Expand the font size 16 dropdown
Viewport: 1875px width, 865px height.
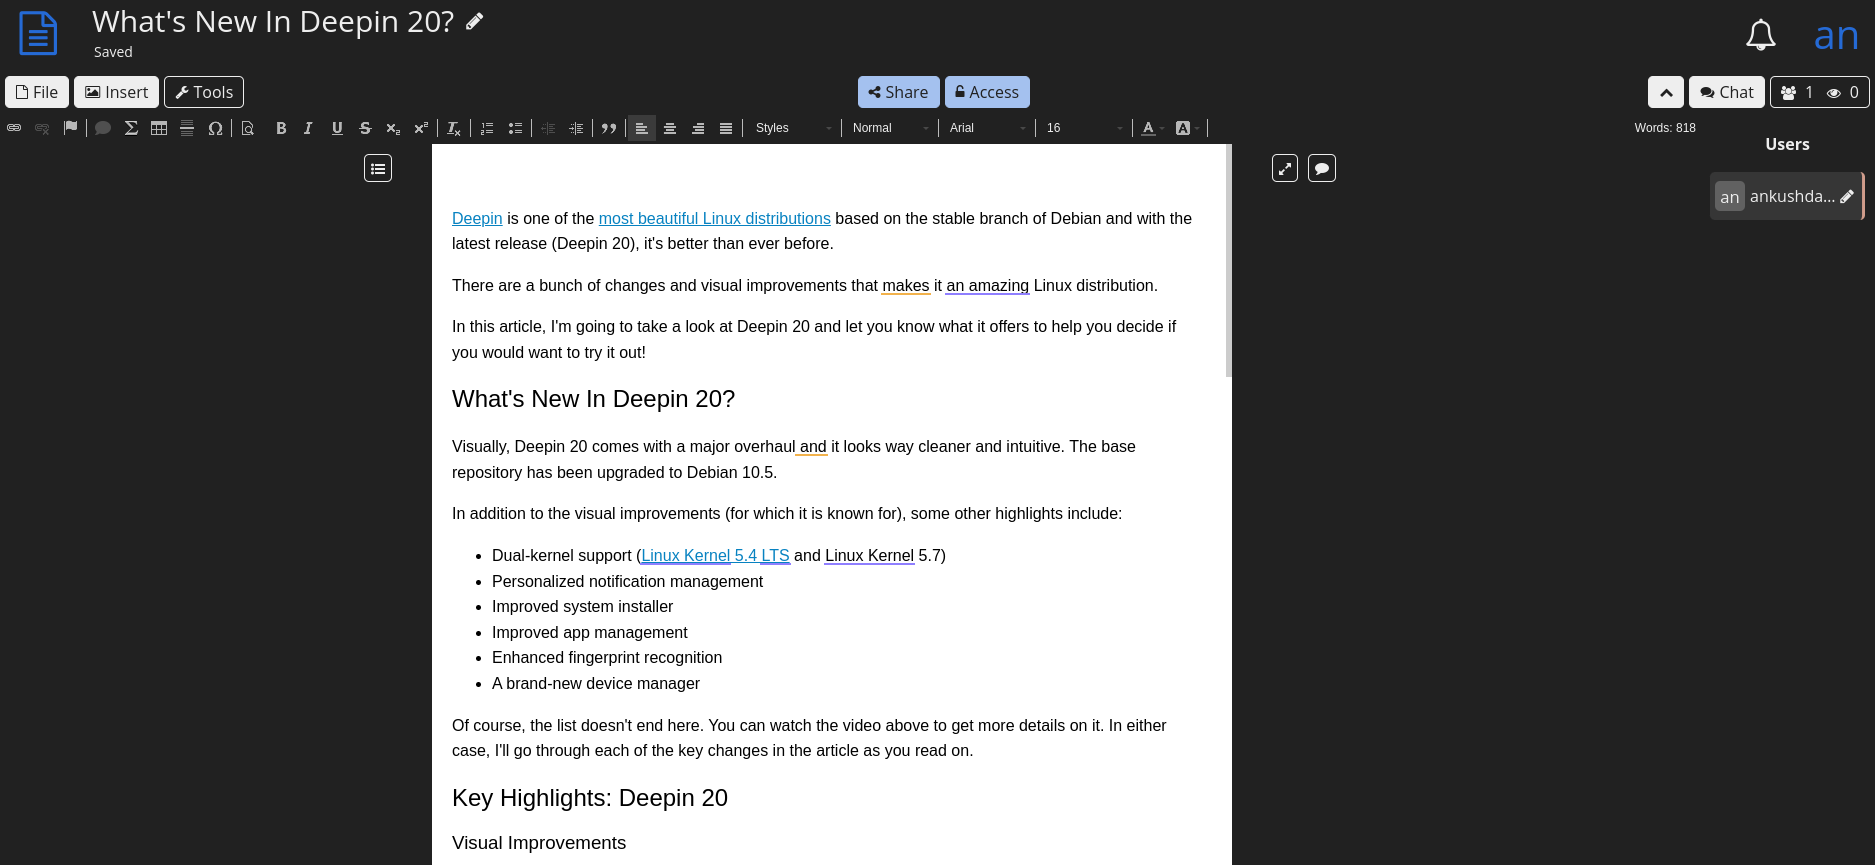pos(1084,128)
